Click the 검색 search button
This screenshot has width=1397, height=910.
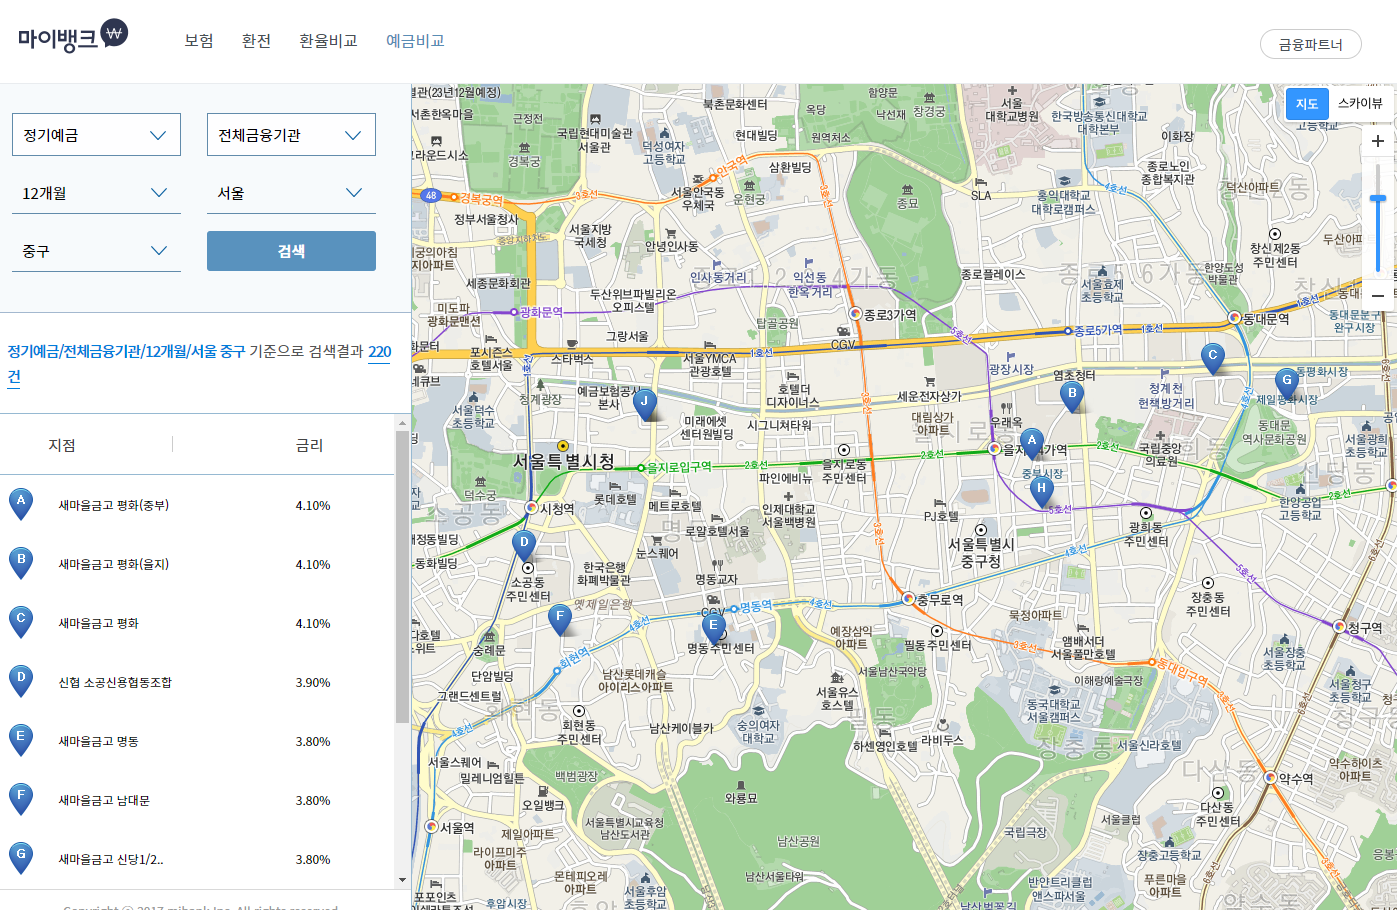291,251
